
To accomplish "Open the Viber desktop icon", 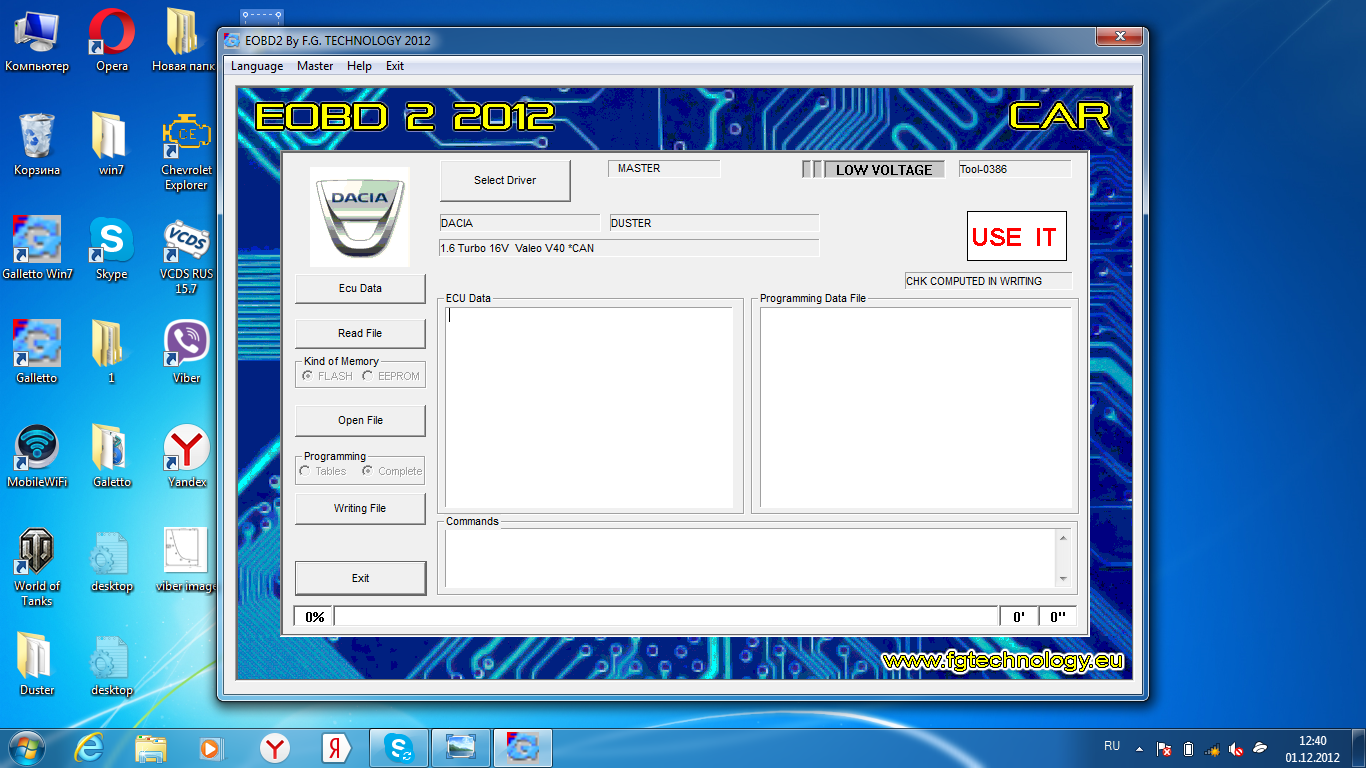I will 186,346.
